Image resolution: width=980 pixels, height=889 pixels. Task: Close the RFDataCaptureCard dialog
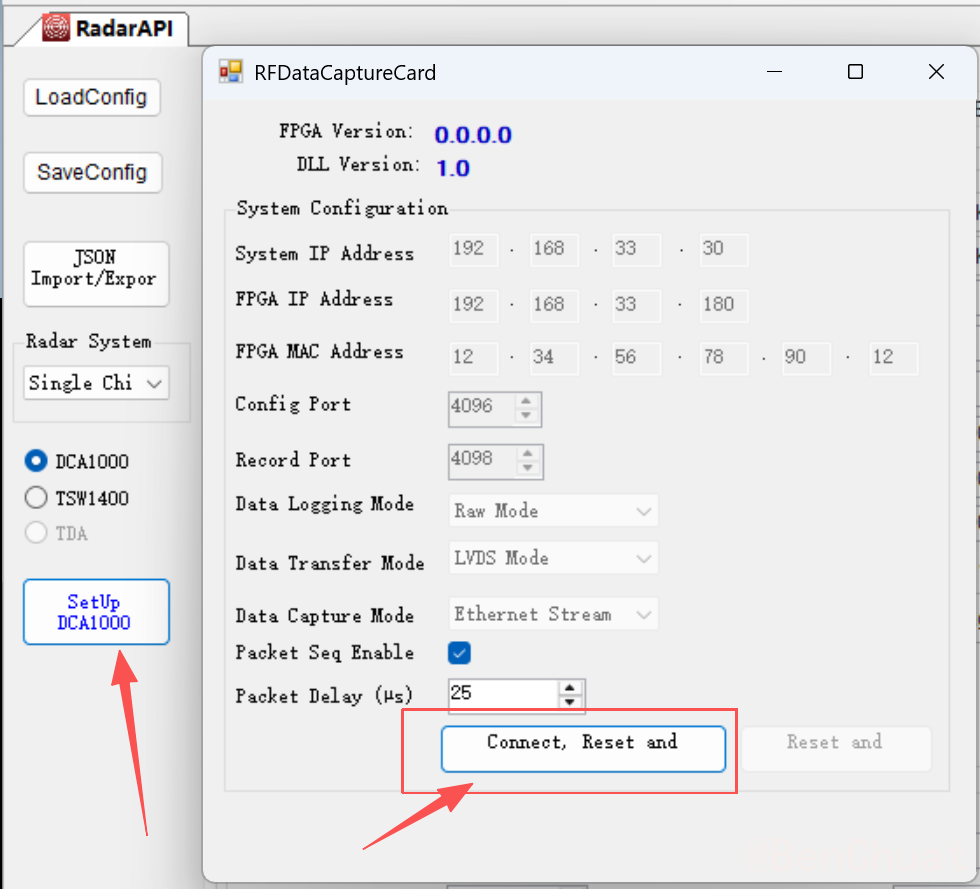click(936, 72)
